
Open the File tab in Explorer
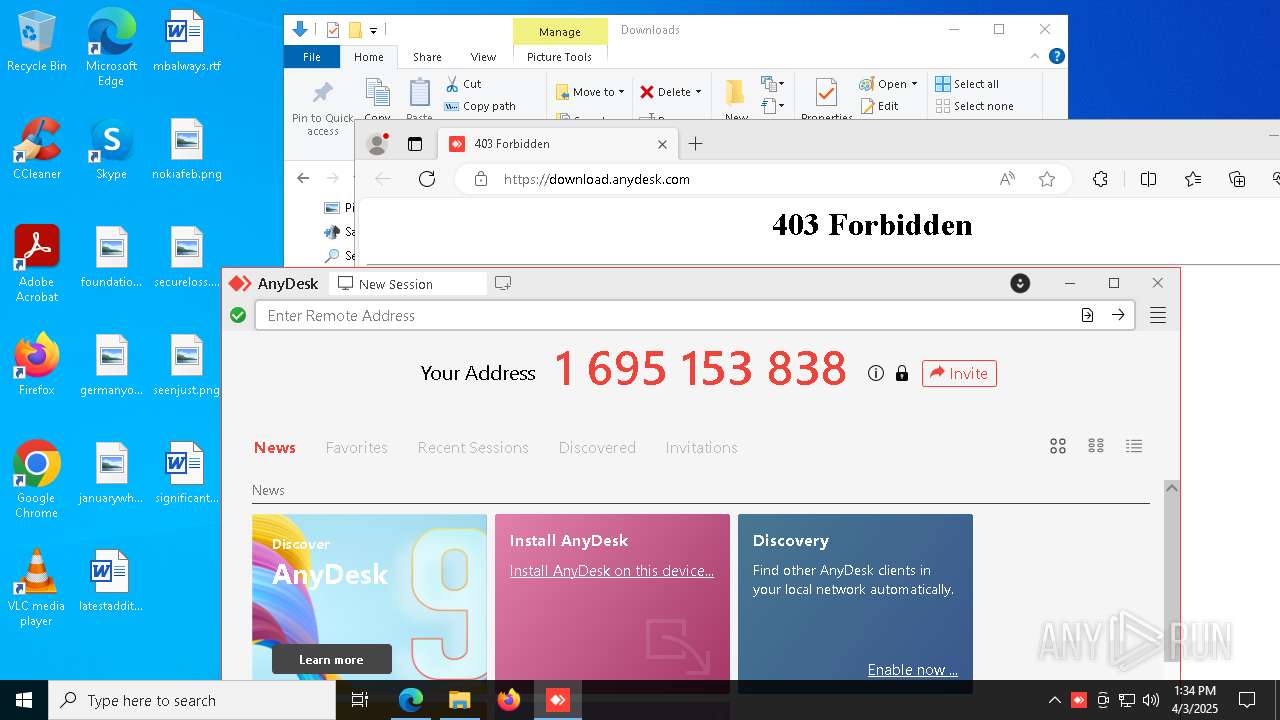point(312,57)
